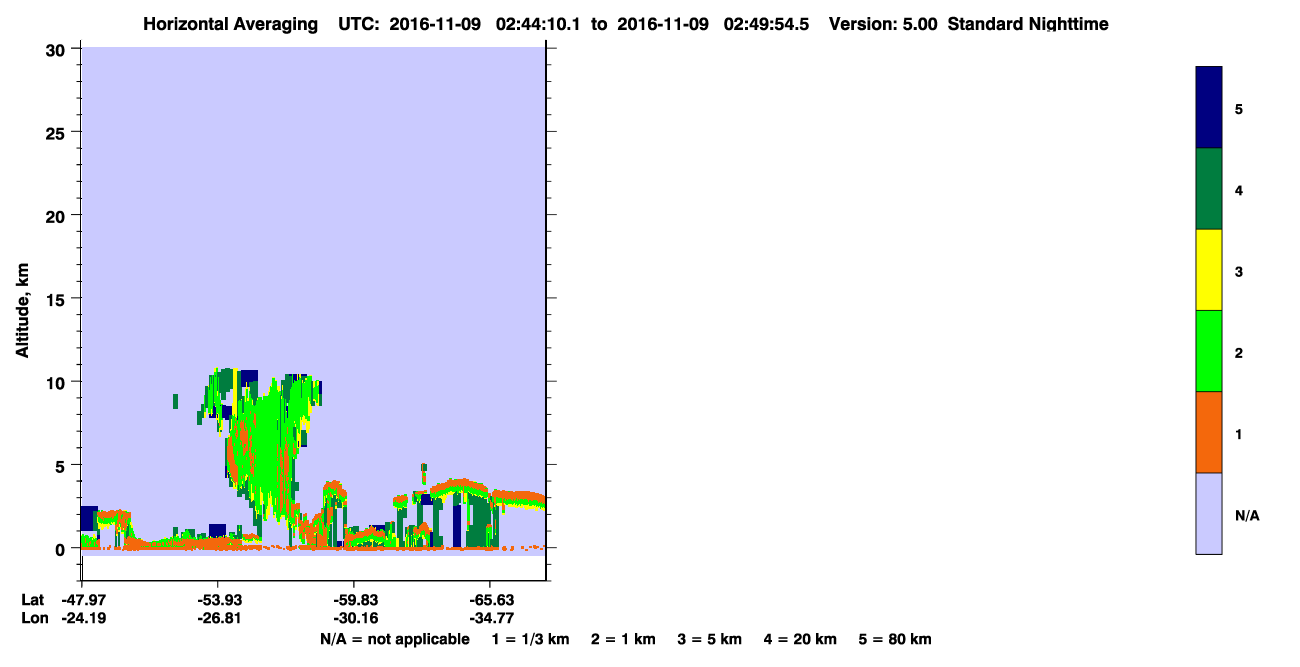Click the colorbar label 'N/A'

(1247, 515)
